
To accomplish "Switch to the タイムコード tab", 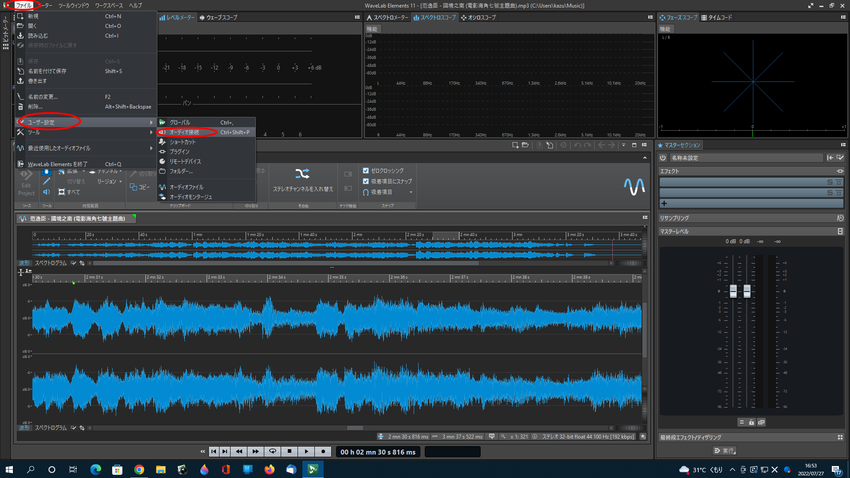I will (x=717, y=17).
